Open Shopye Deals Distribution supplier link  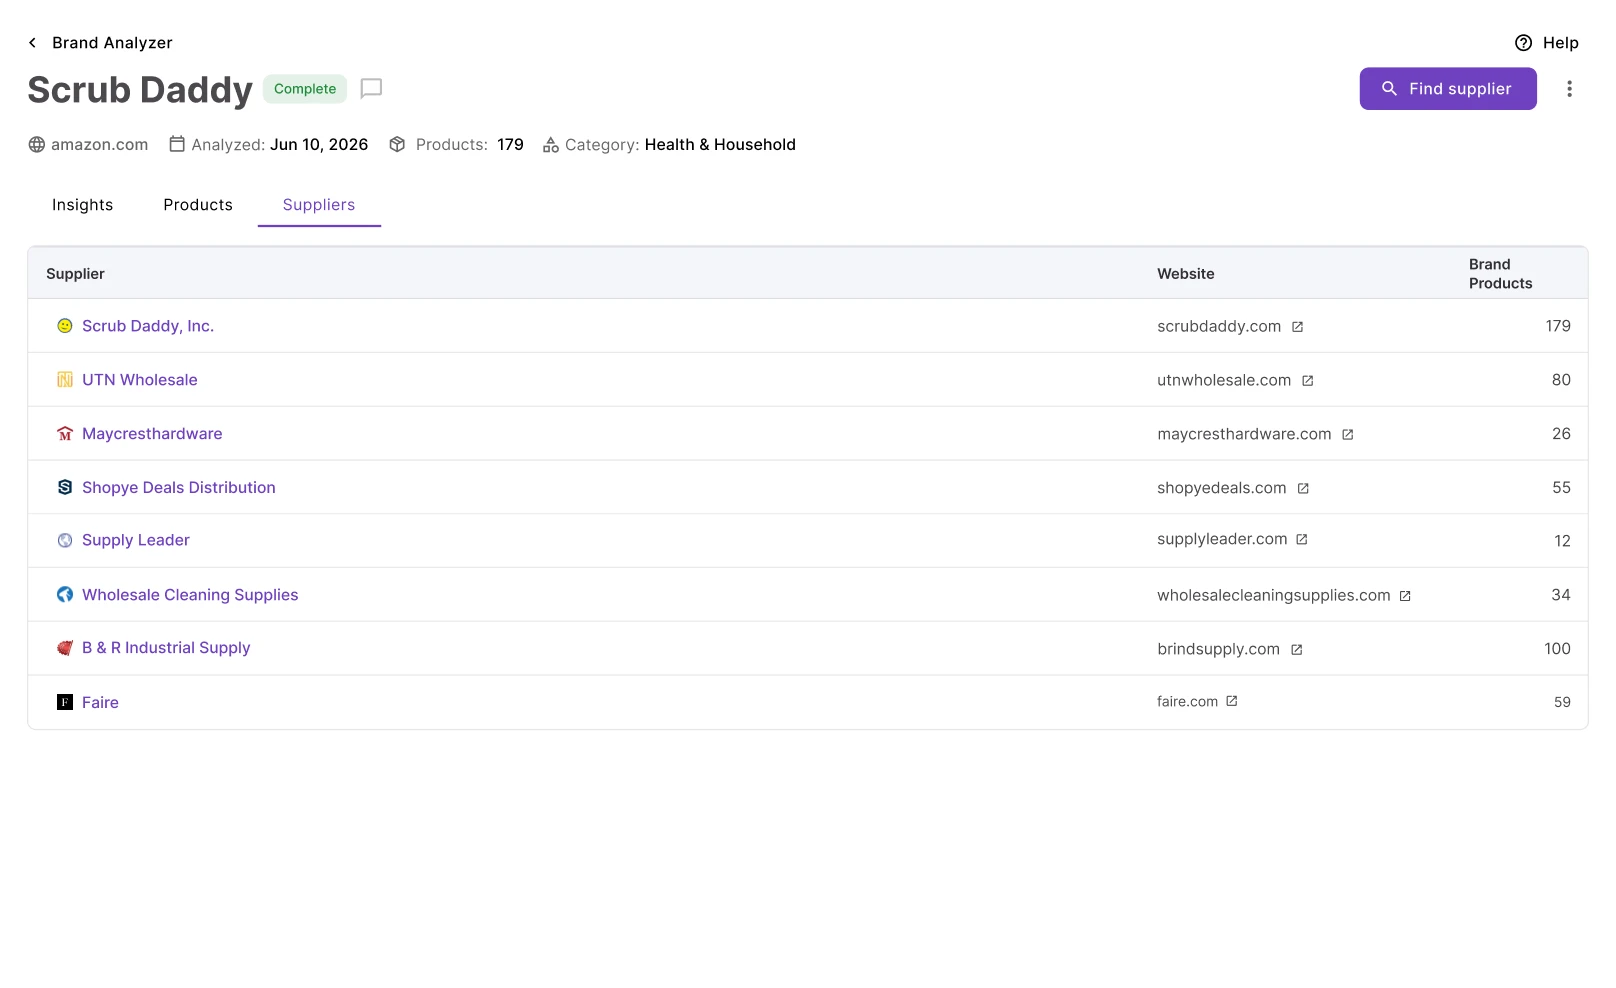coord(179,488)
